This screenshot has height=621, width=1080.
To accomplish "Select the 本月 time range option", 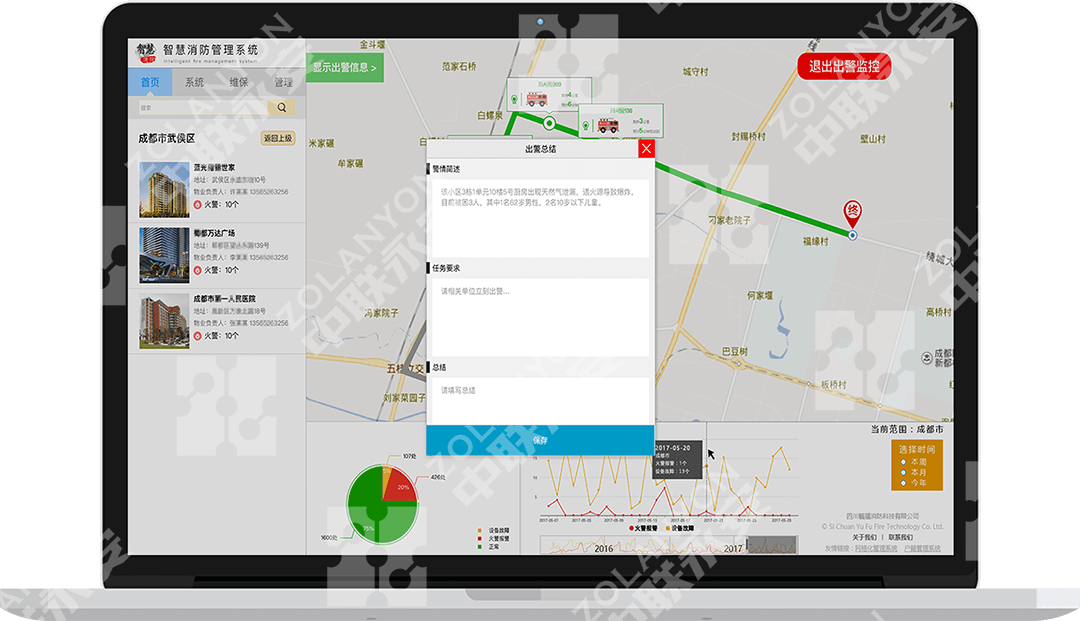I will [x=904, y=472].
